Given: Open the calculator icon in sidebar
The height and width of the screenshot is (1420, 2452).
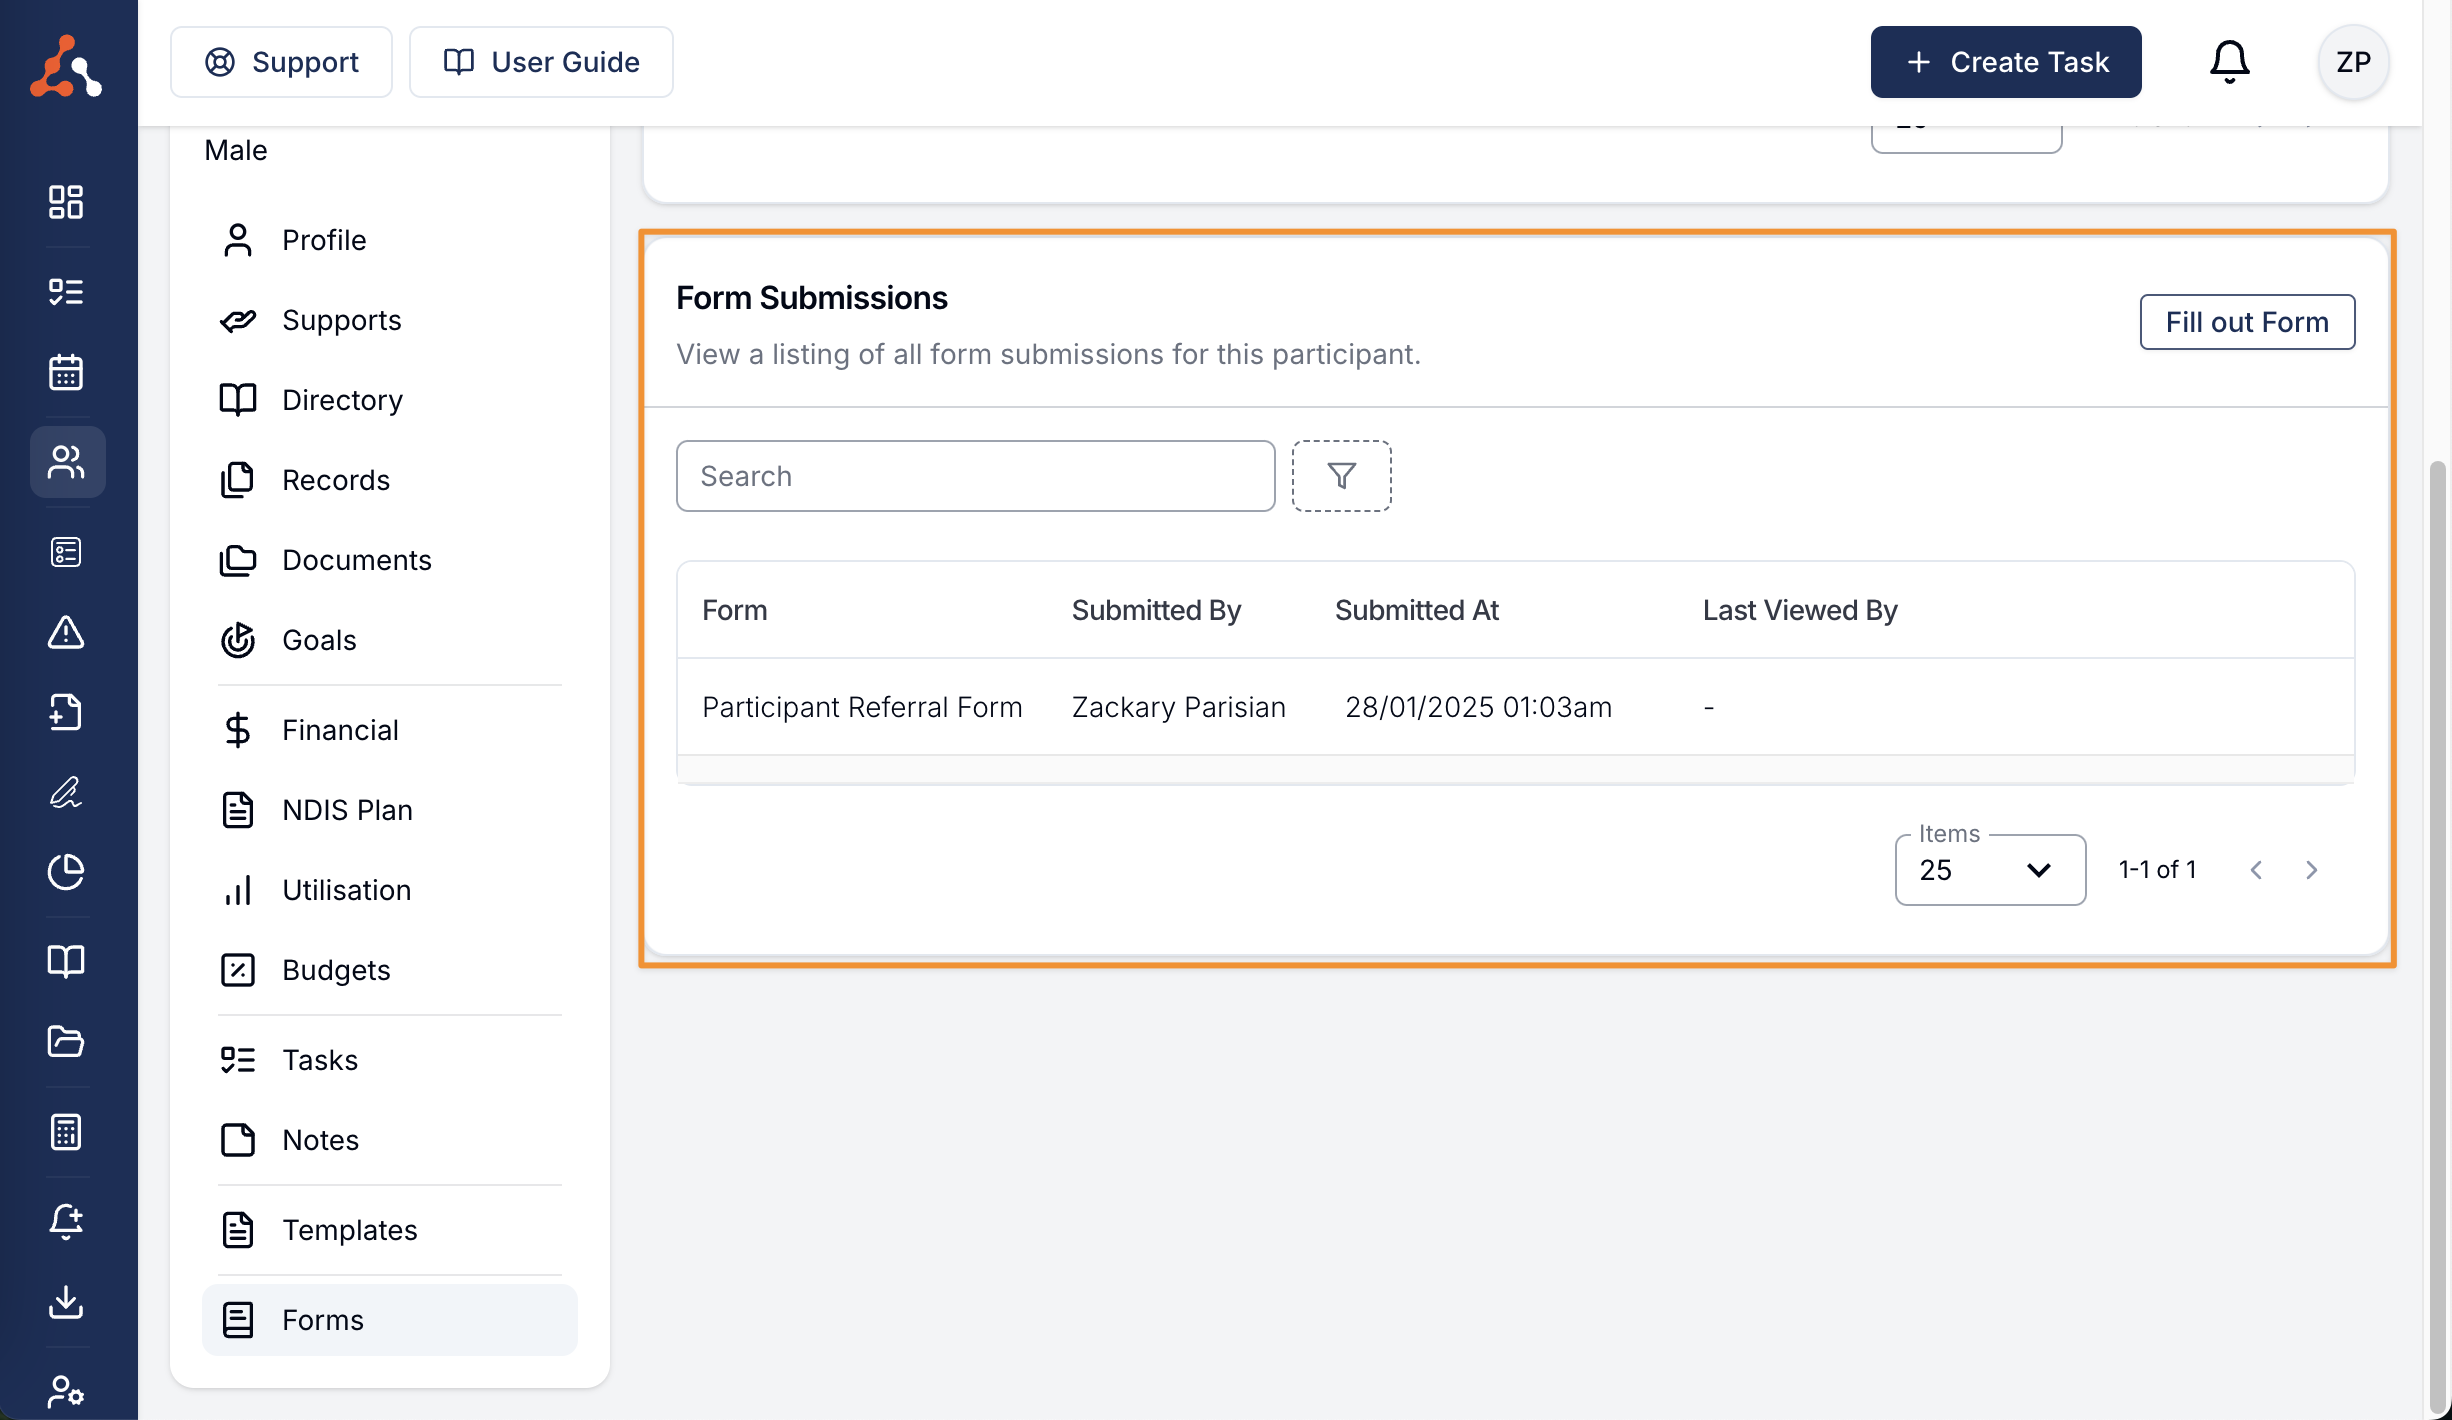Looking at the screenshot, I should point(66,1132).
